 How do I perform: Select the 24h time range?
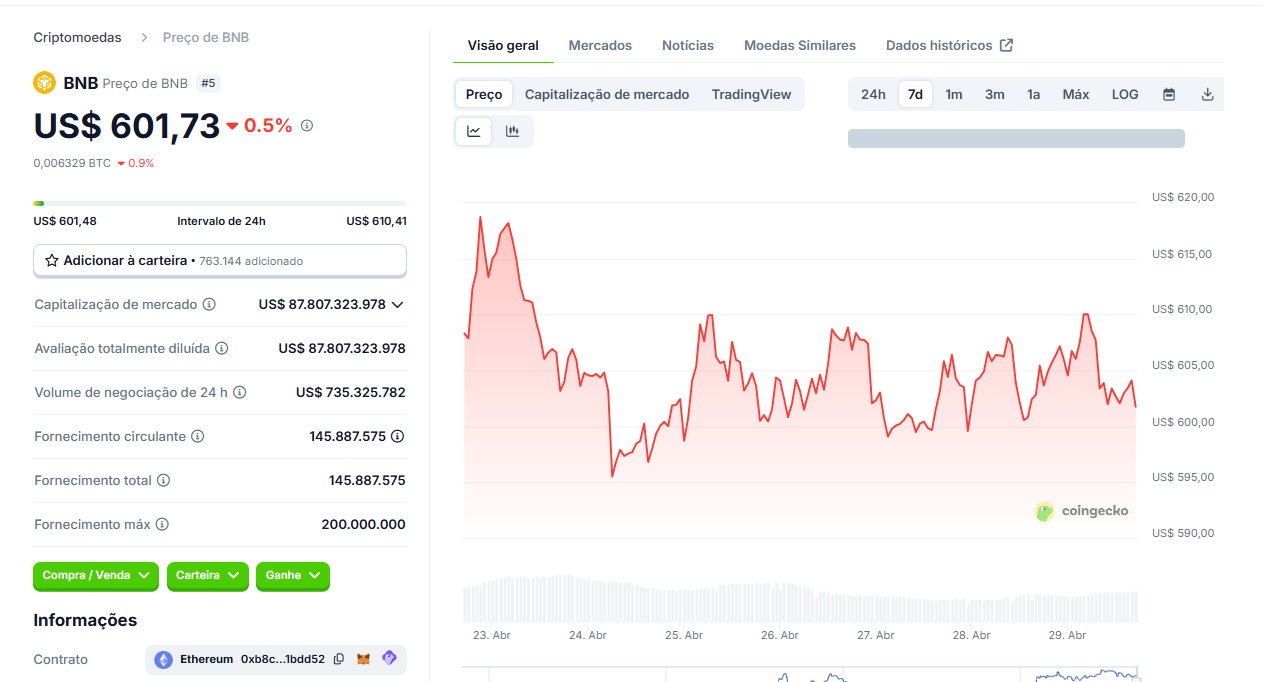click(x=873, y=94)
